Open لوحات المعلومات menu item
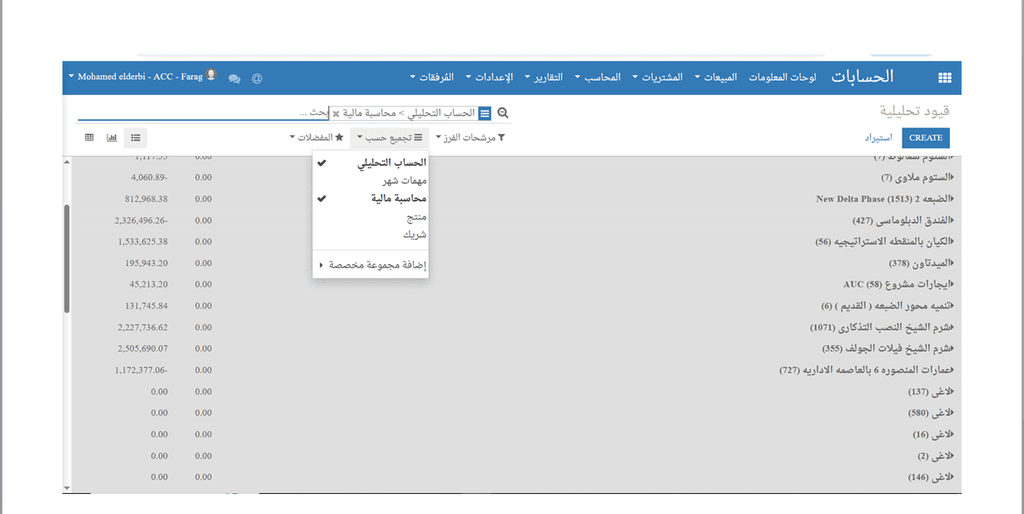 (x=782, y=77)
